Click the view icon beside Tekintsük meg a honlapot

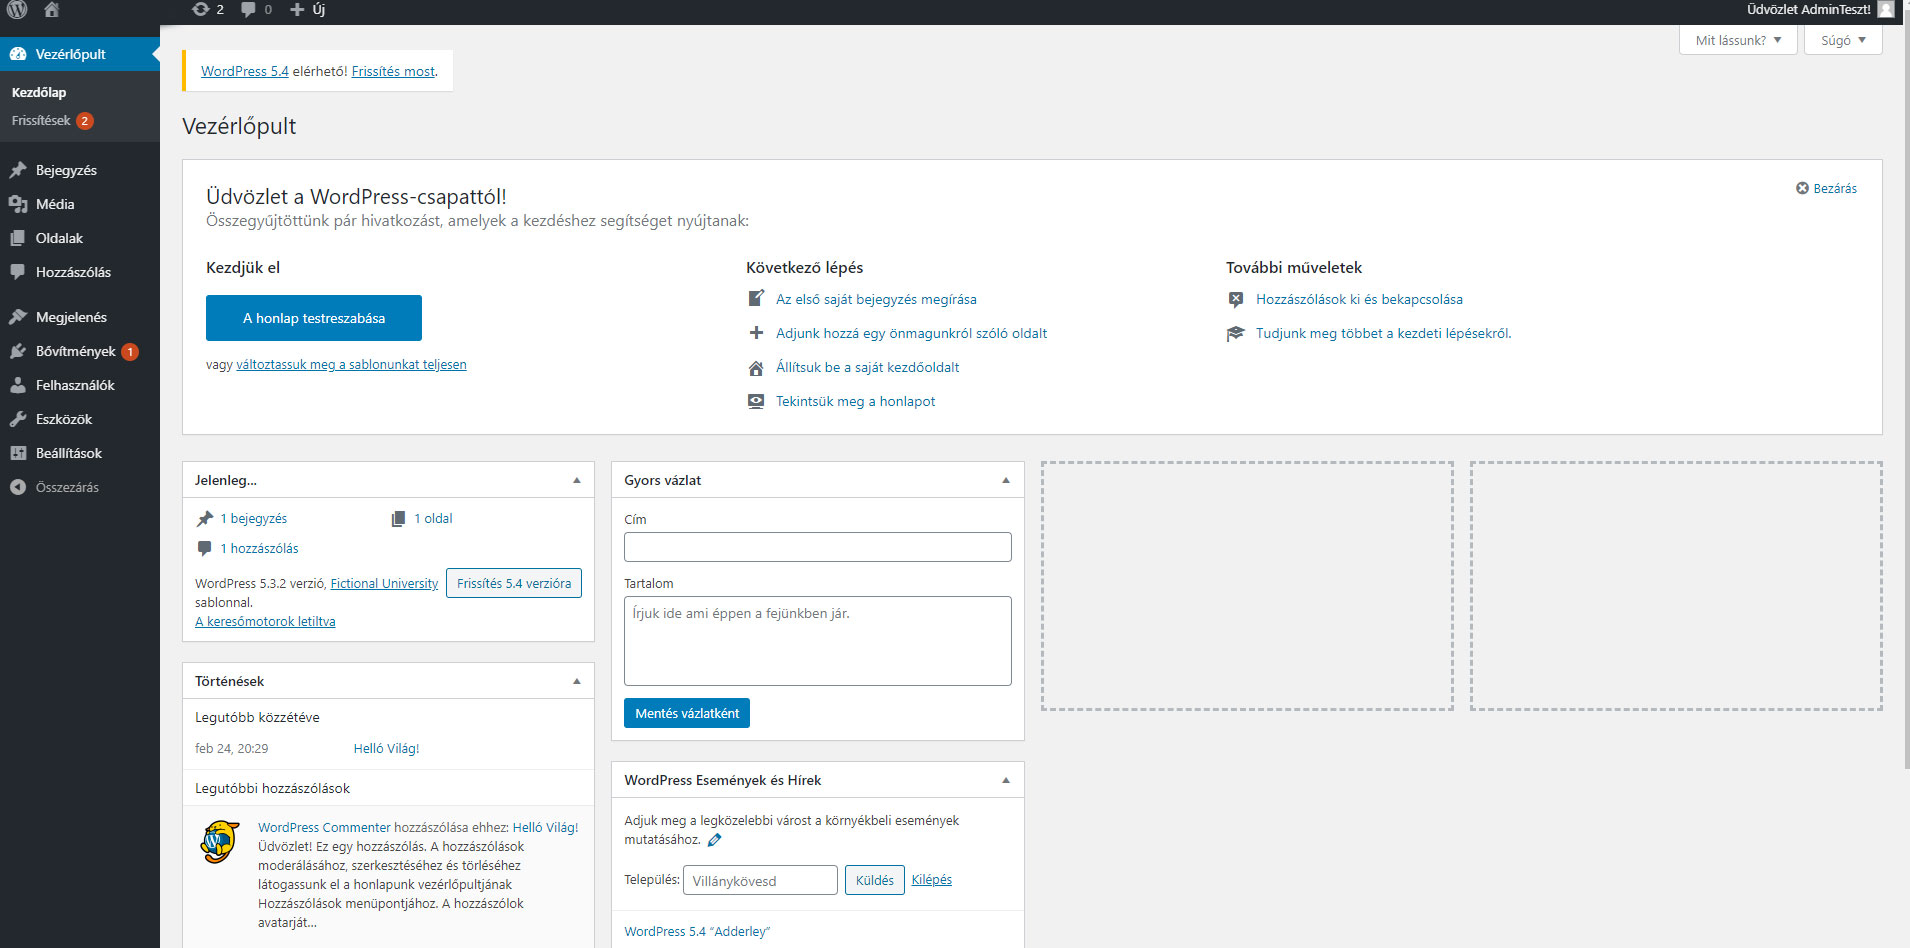coord(757,401)
